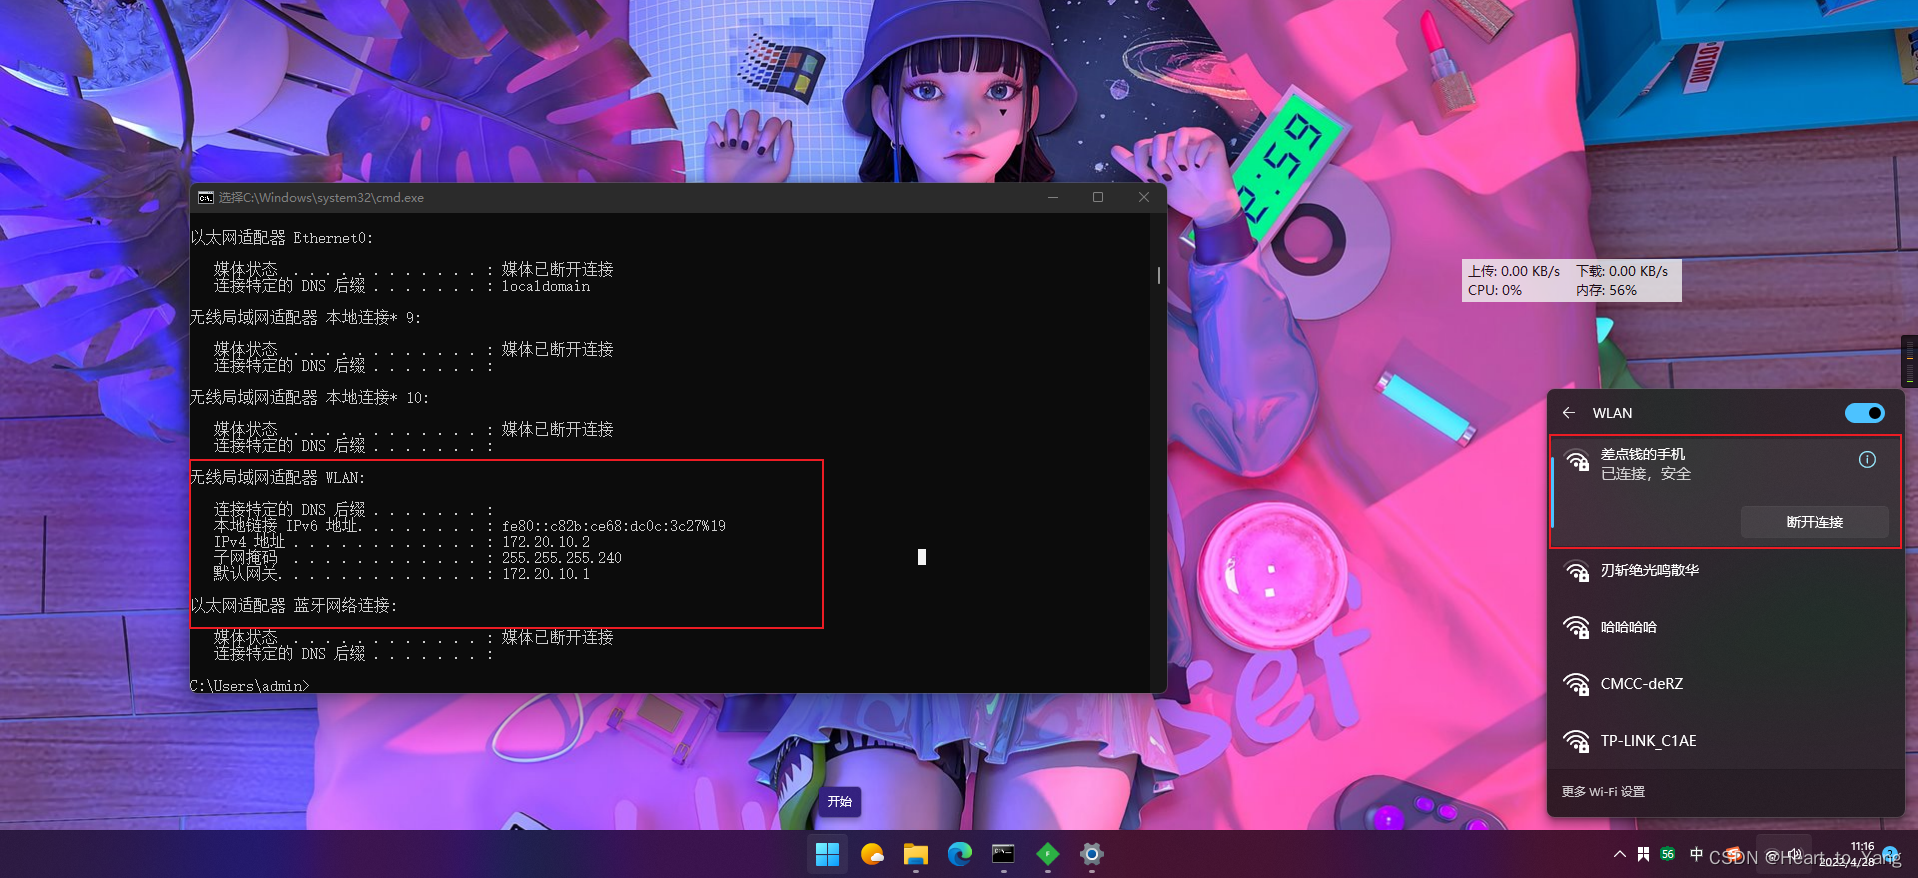Click Wi-Fi signal icon of 差点钱的手机
Viewport: 1918px width, 878px height.
pyautogui.click(x=1577, y=461)
